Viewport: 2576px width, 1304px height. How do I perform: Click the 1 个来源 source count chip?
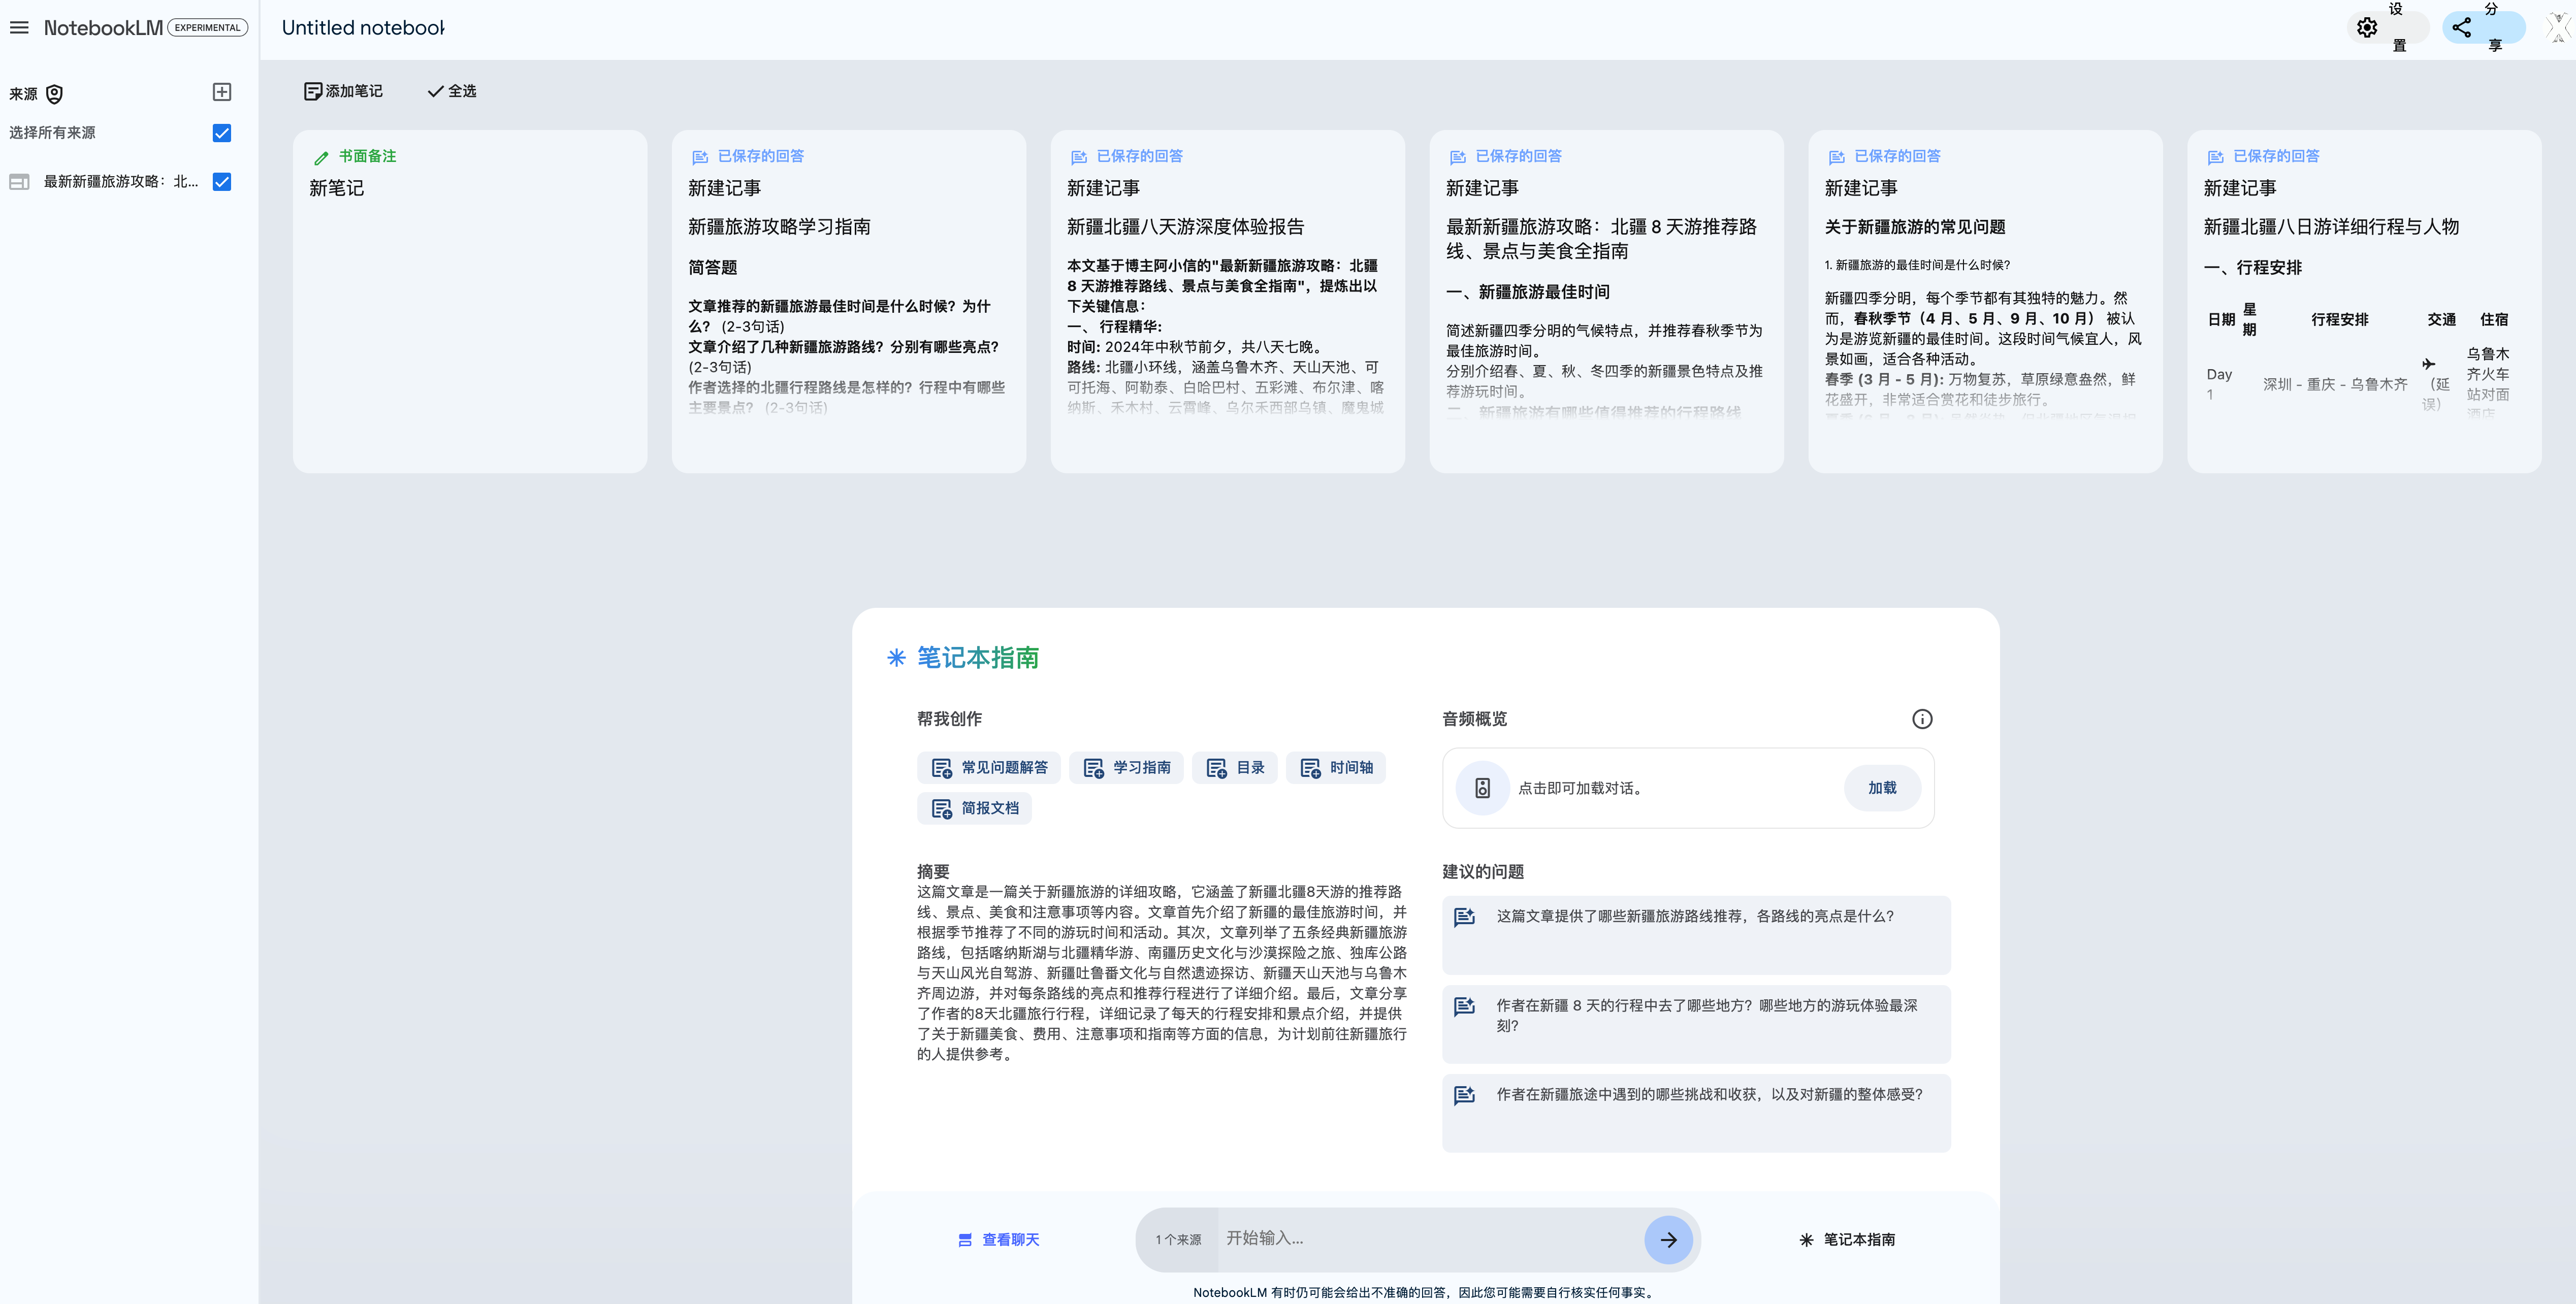click(1178, 1240)
